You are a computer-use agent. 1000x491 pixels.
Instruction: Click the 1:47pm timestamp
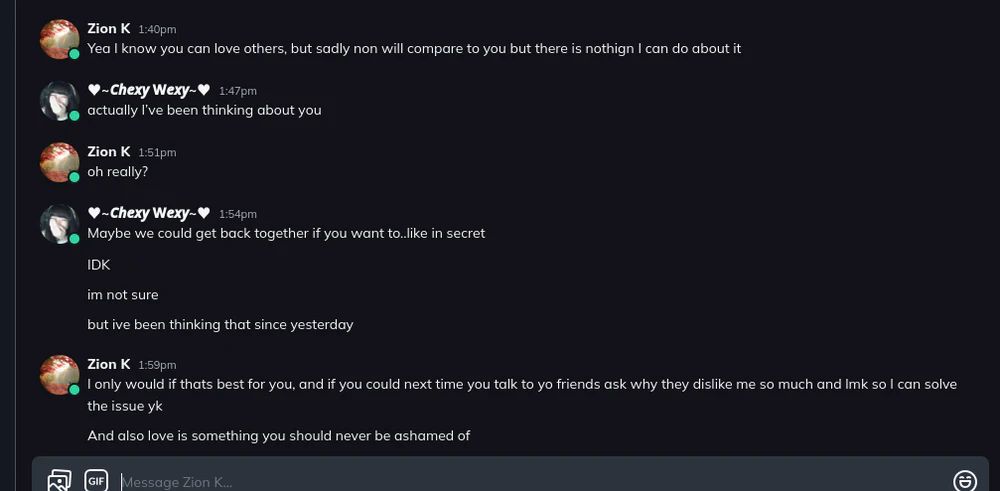[238, 91]
